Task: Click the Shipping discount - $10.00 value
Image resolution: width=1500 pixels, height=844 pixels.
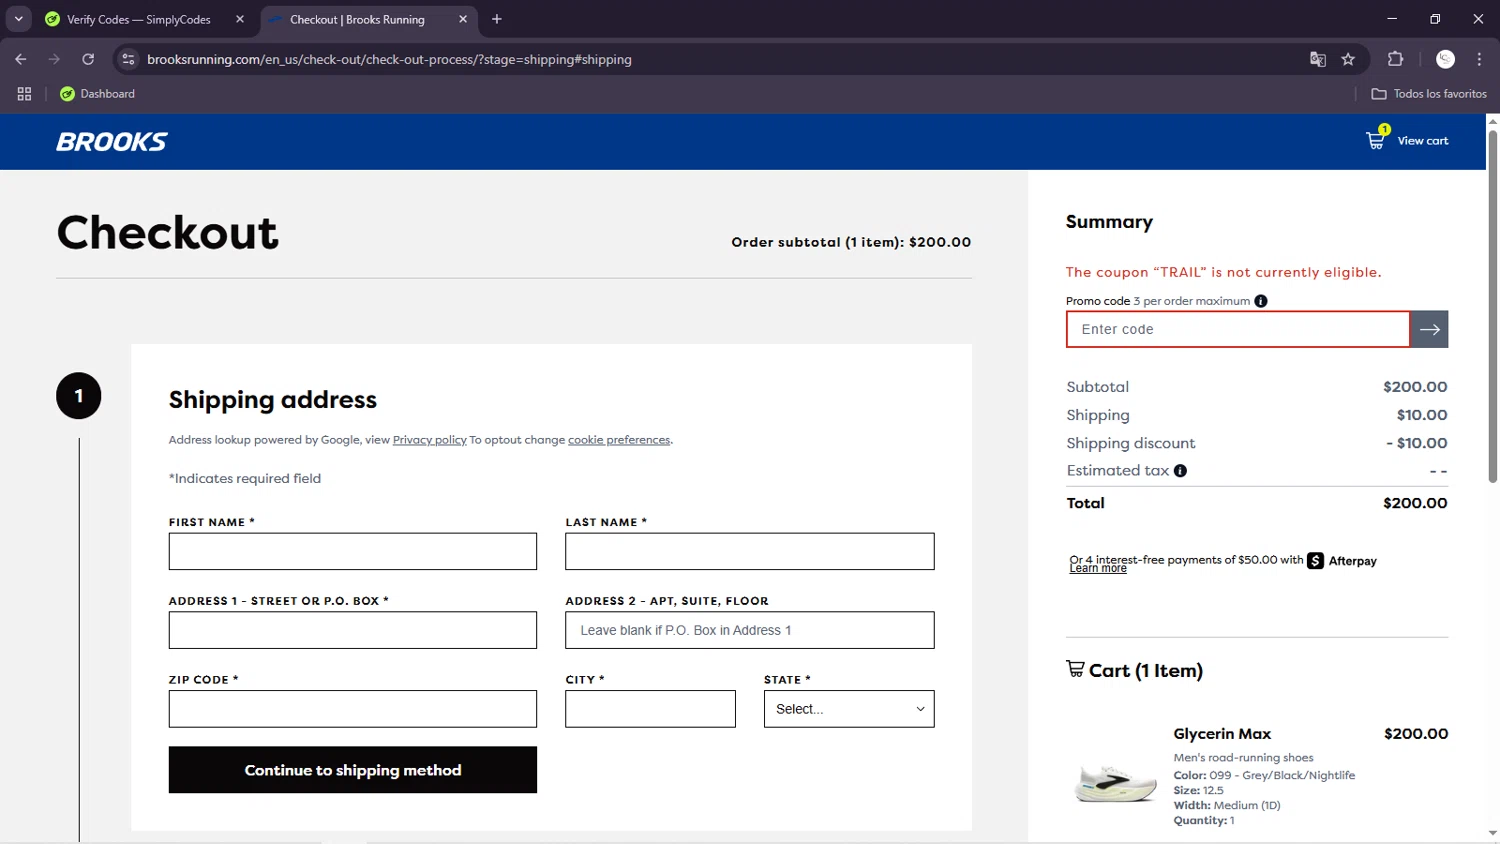Action: 1417,443
